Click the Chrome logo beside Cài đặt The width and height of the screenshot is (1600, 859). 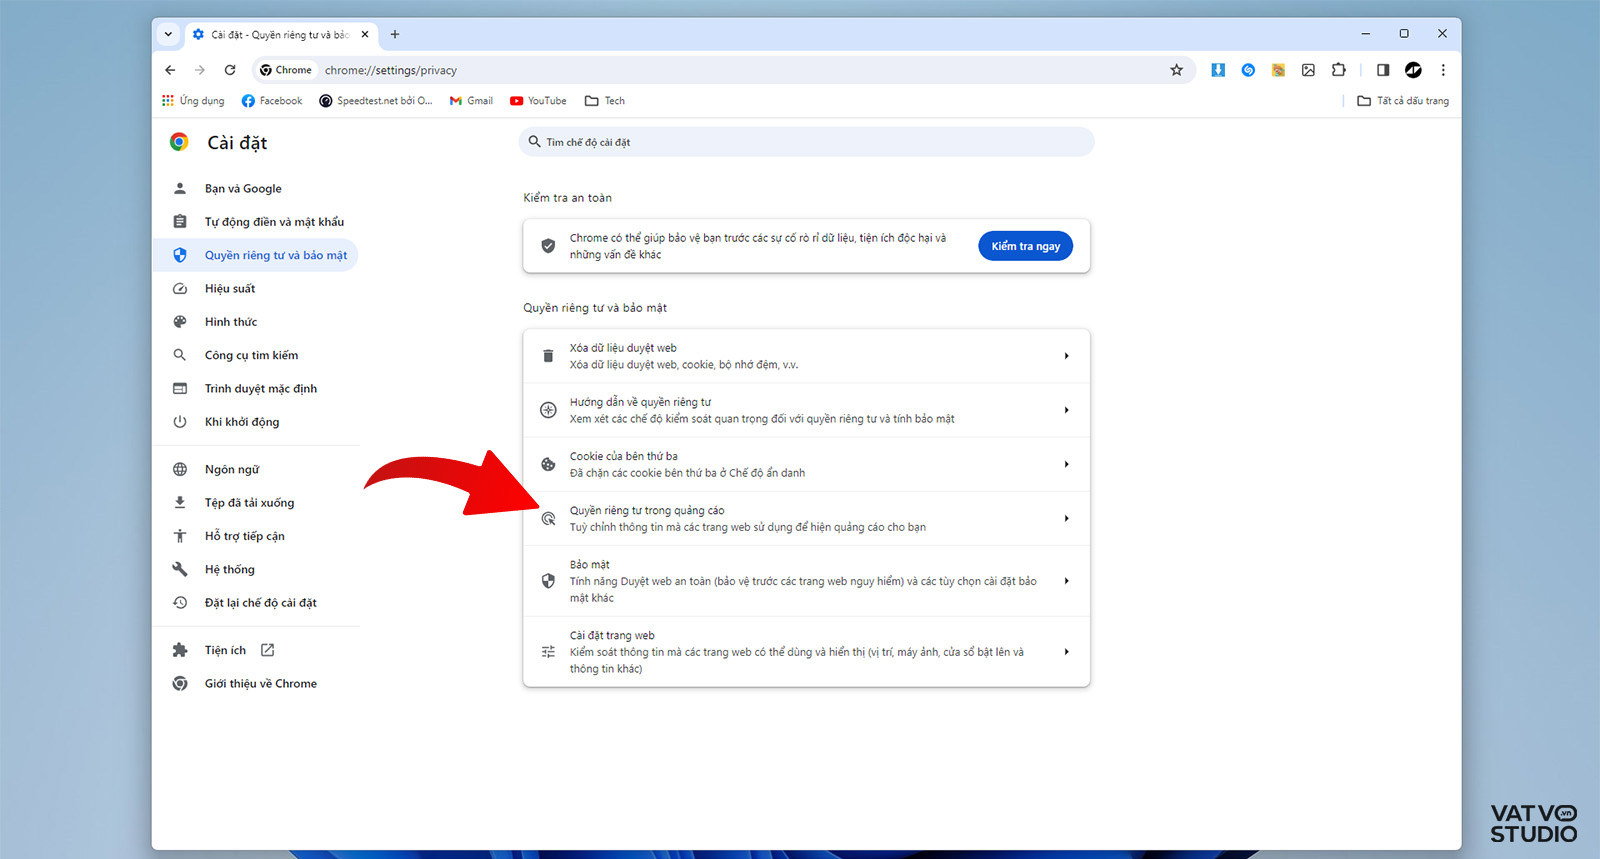click(x=179, y=142)
